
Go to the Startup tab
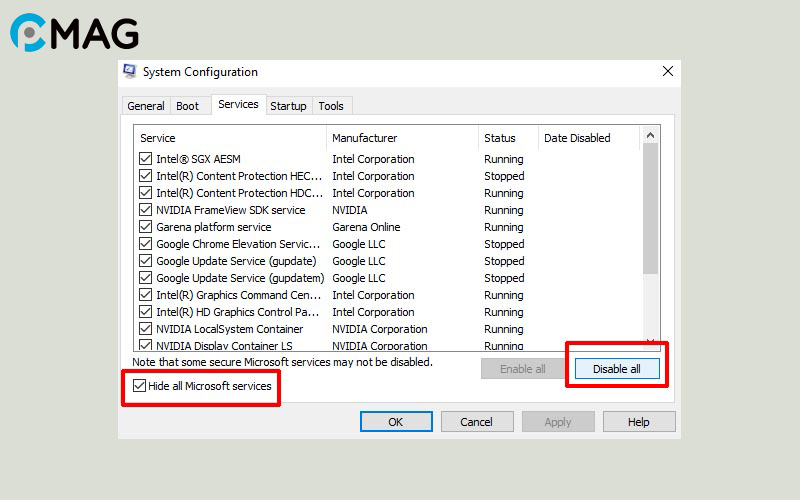click(x=288, y=106)
